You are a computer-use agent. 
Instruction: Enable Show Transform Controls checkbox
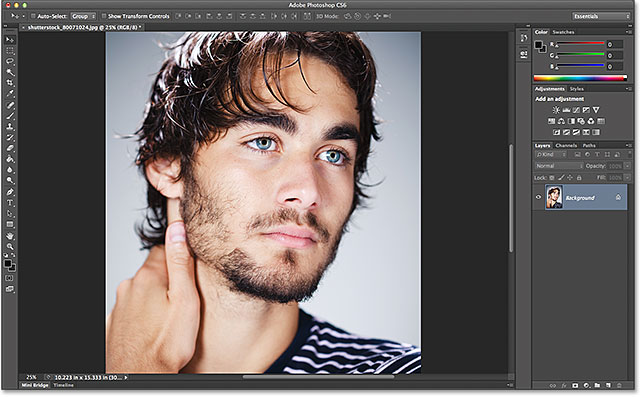pyautogui.click(x=104, y=16)
